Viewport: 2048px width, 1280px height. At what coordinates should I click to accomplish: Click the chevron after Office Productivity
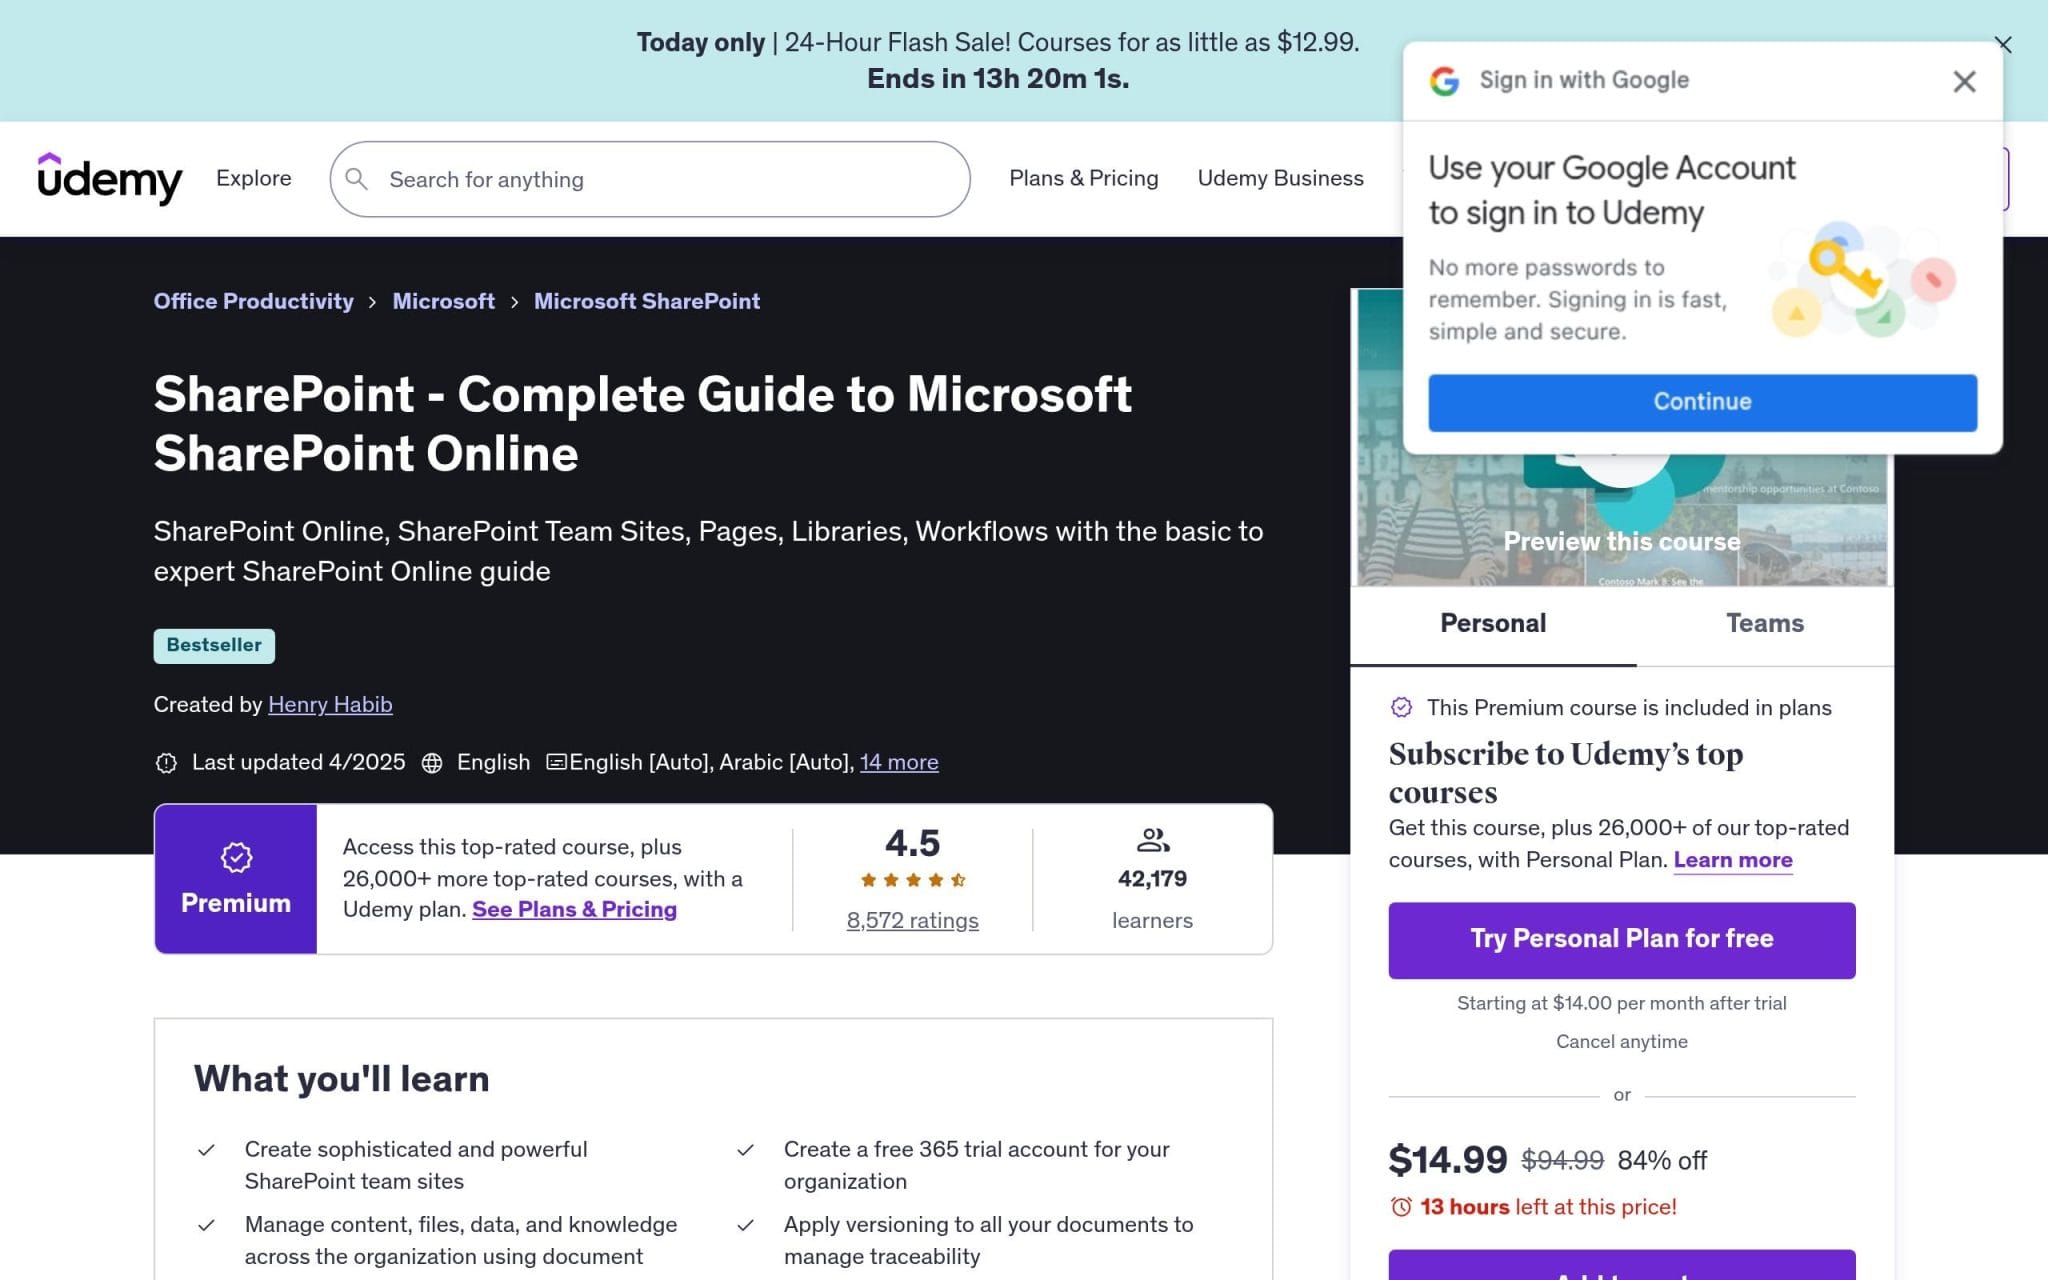(x=372, y=302)
